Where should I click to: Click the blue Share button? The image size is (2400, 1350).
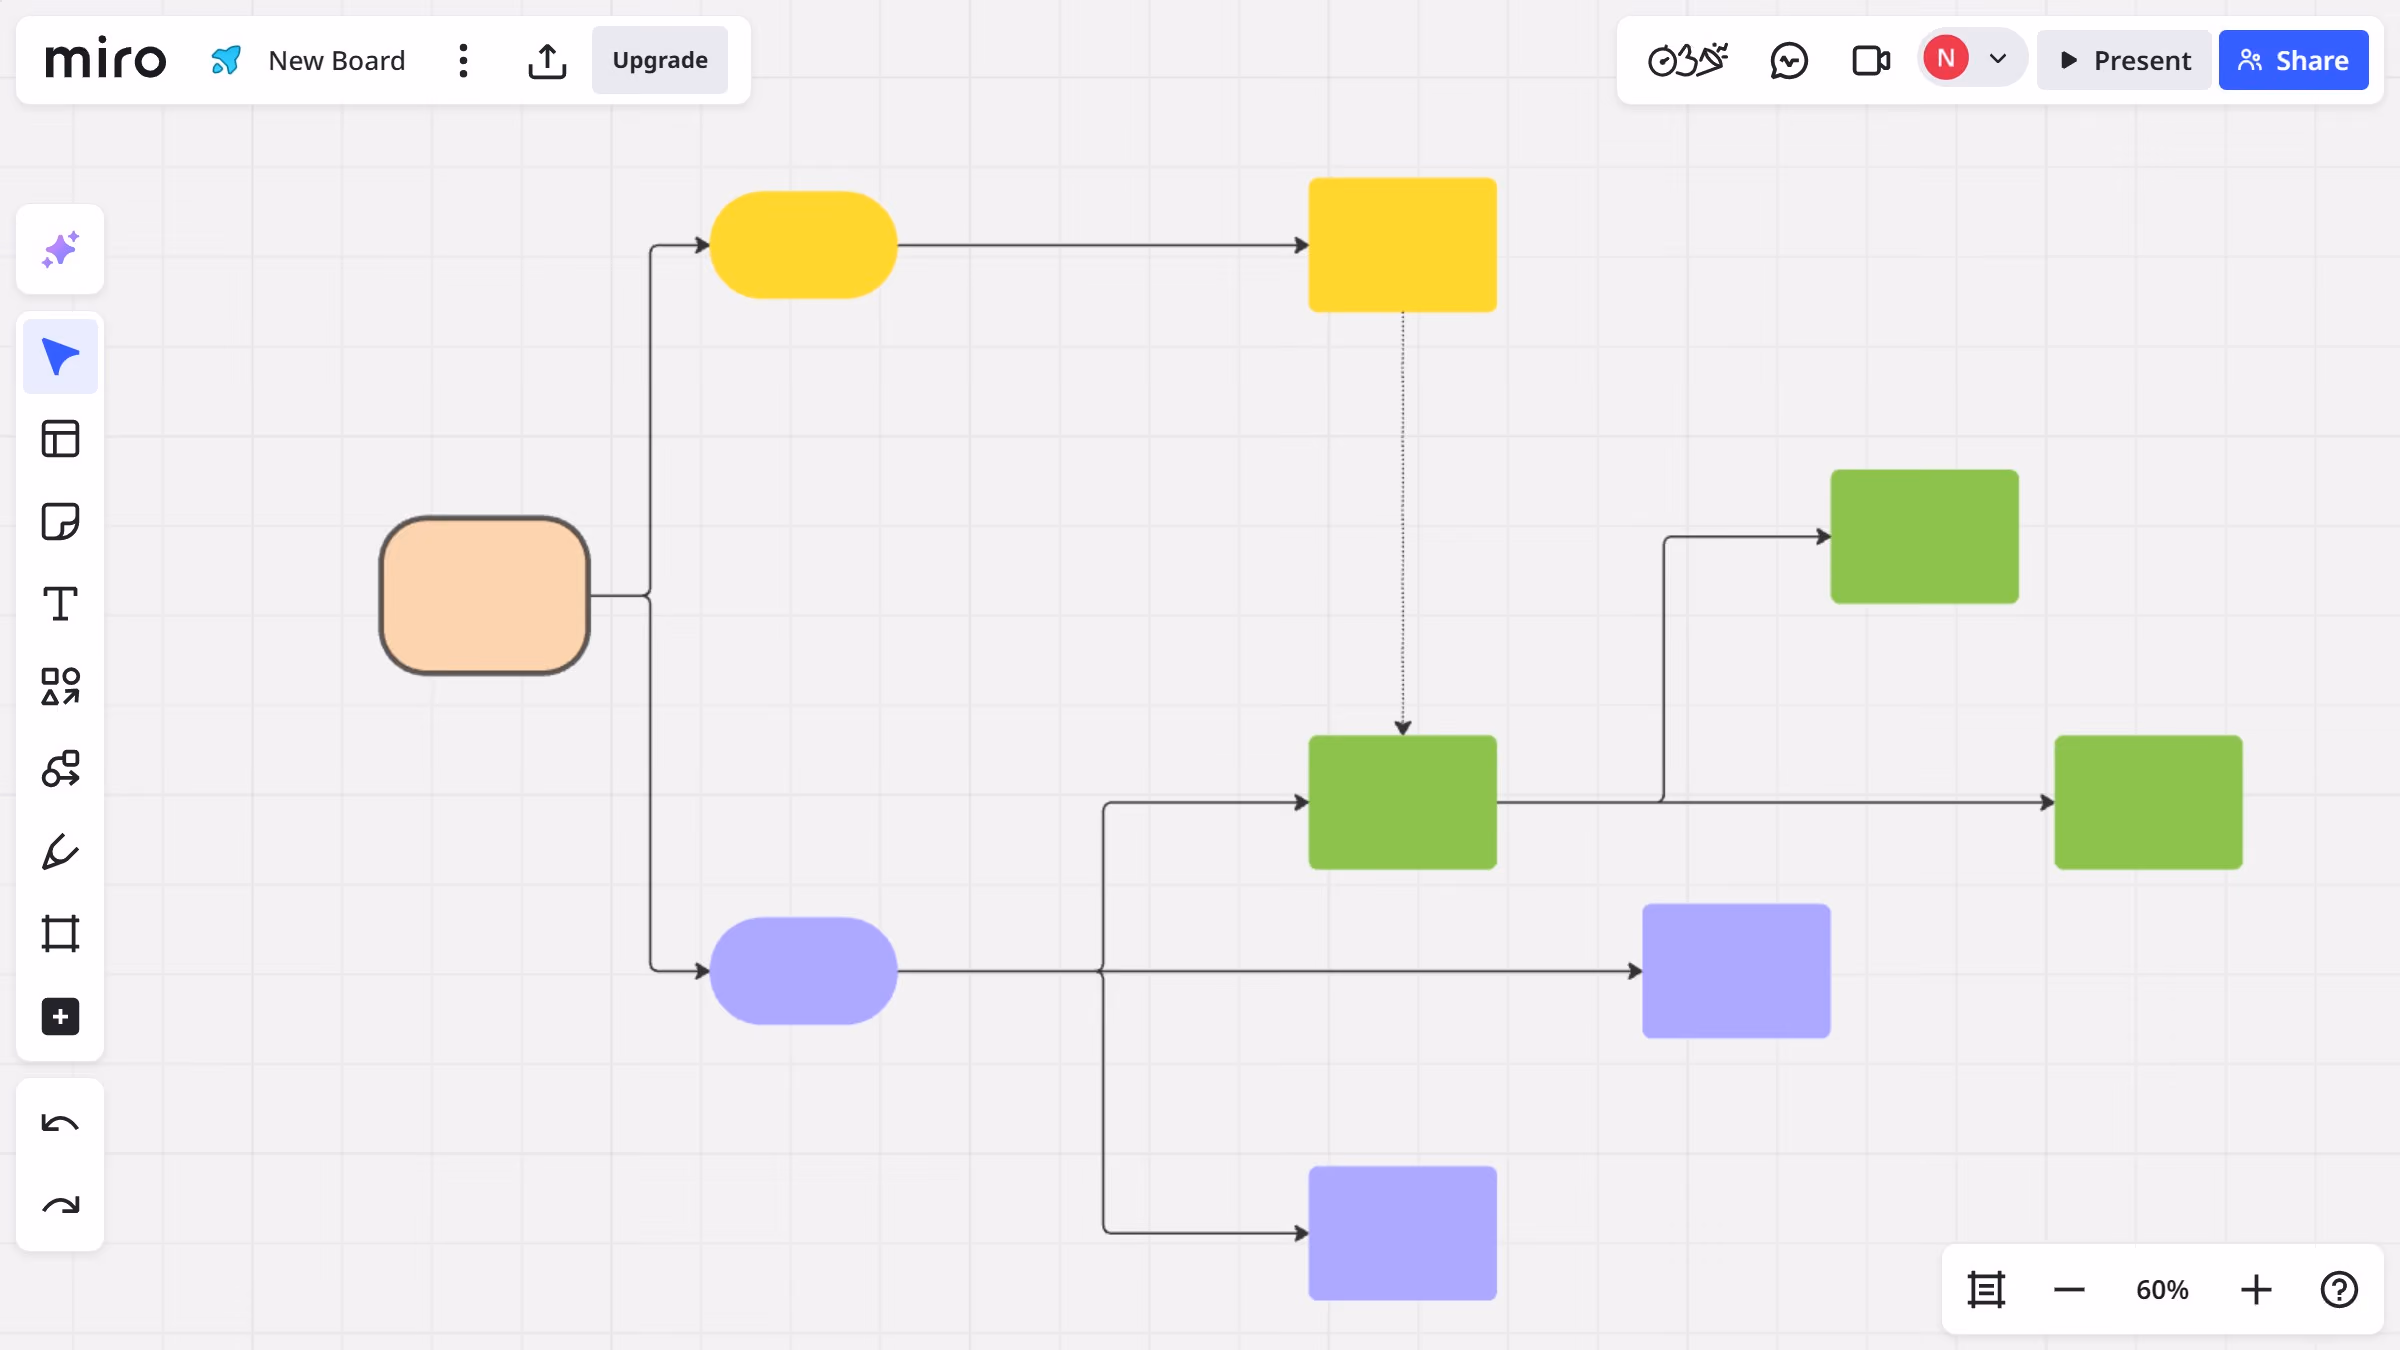[2294, 60]
